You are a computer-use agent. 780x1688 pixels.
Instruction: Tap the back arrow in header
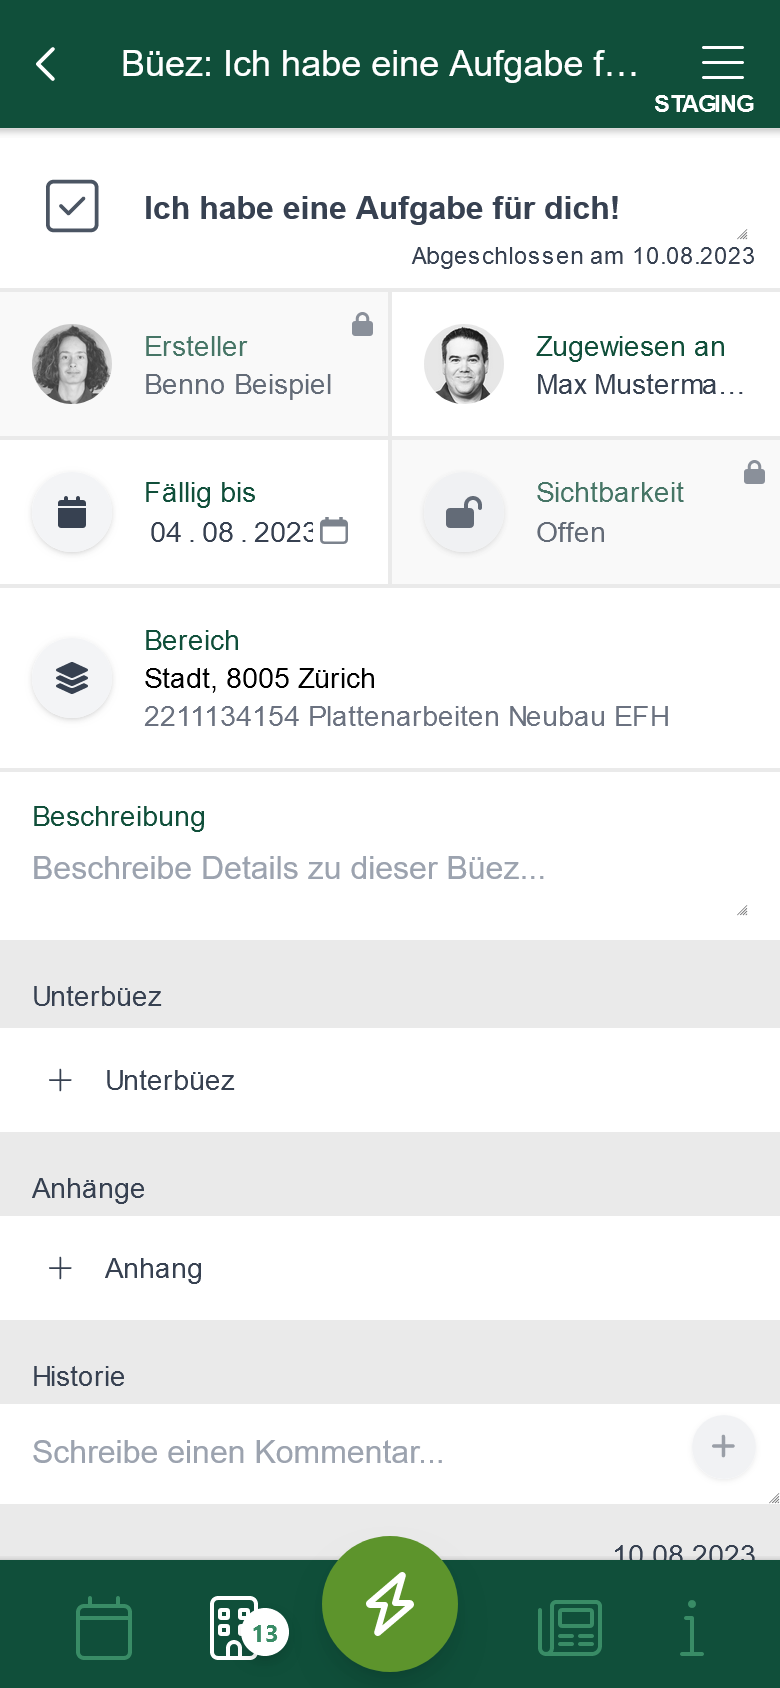click(x=46, y=64)
